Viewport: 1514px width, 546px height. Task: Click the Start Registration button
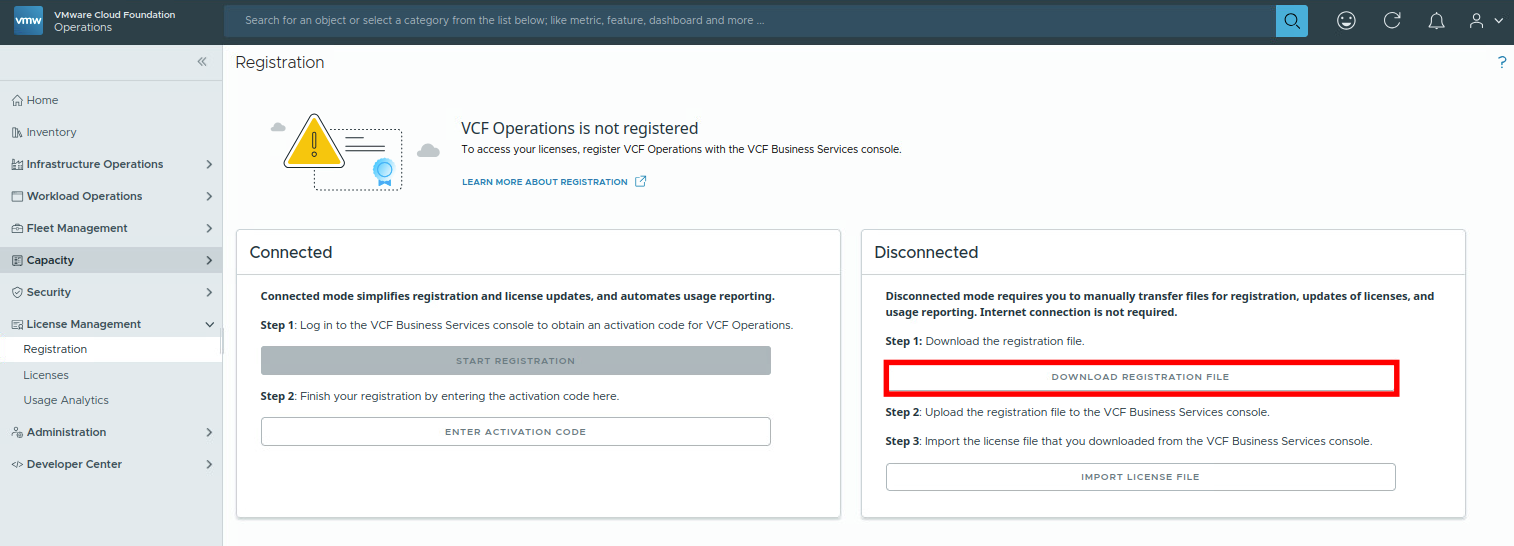tap(515, 360)
